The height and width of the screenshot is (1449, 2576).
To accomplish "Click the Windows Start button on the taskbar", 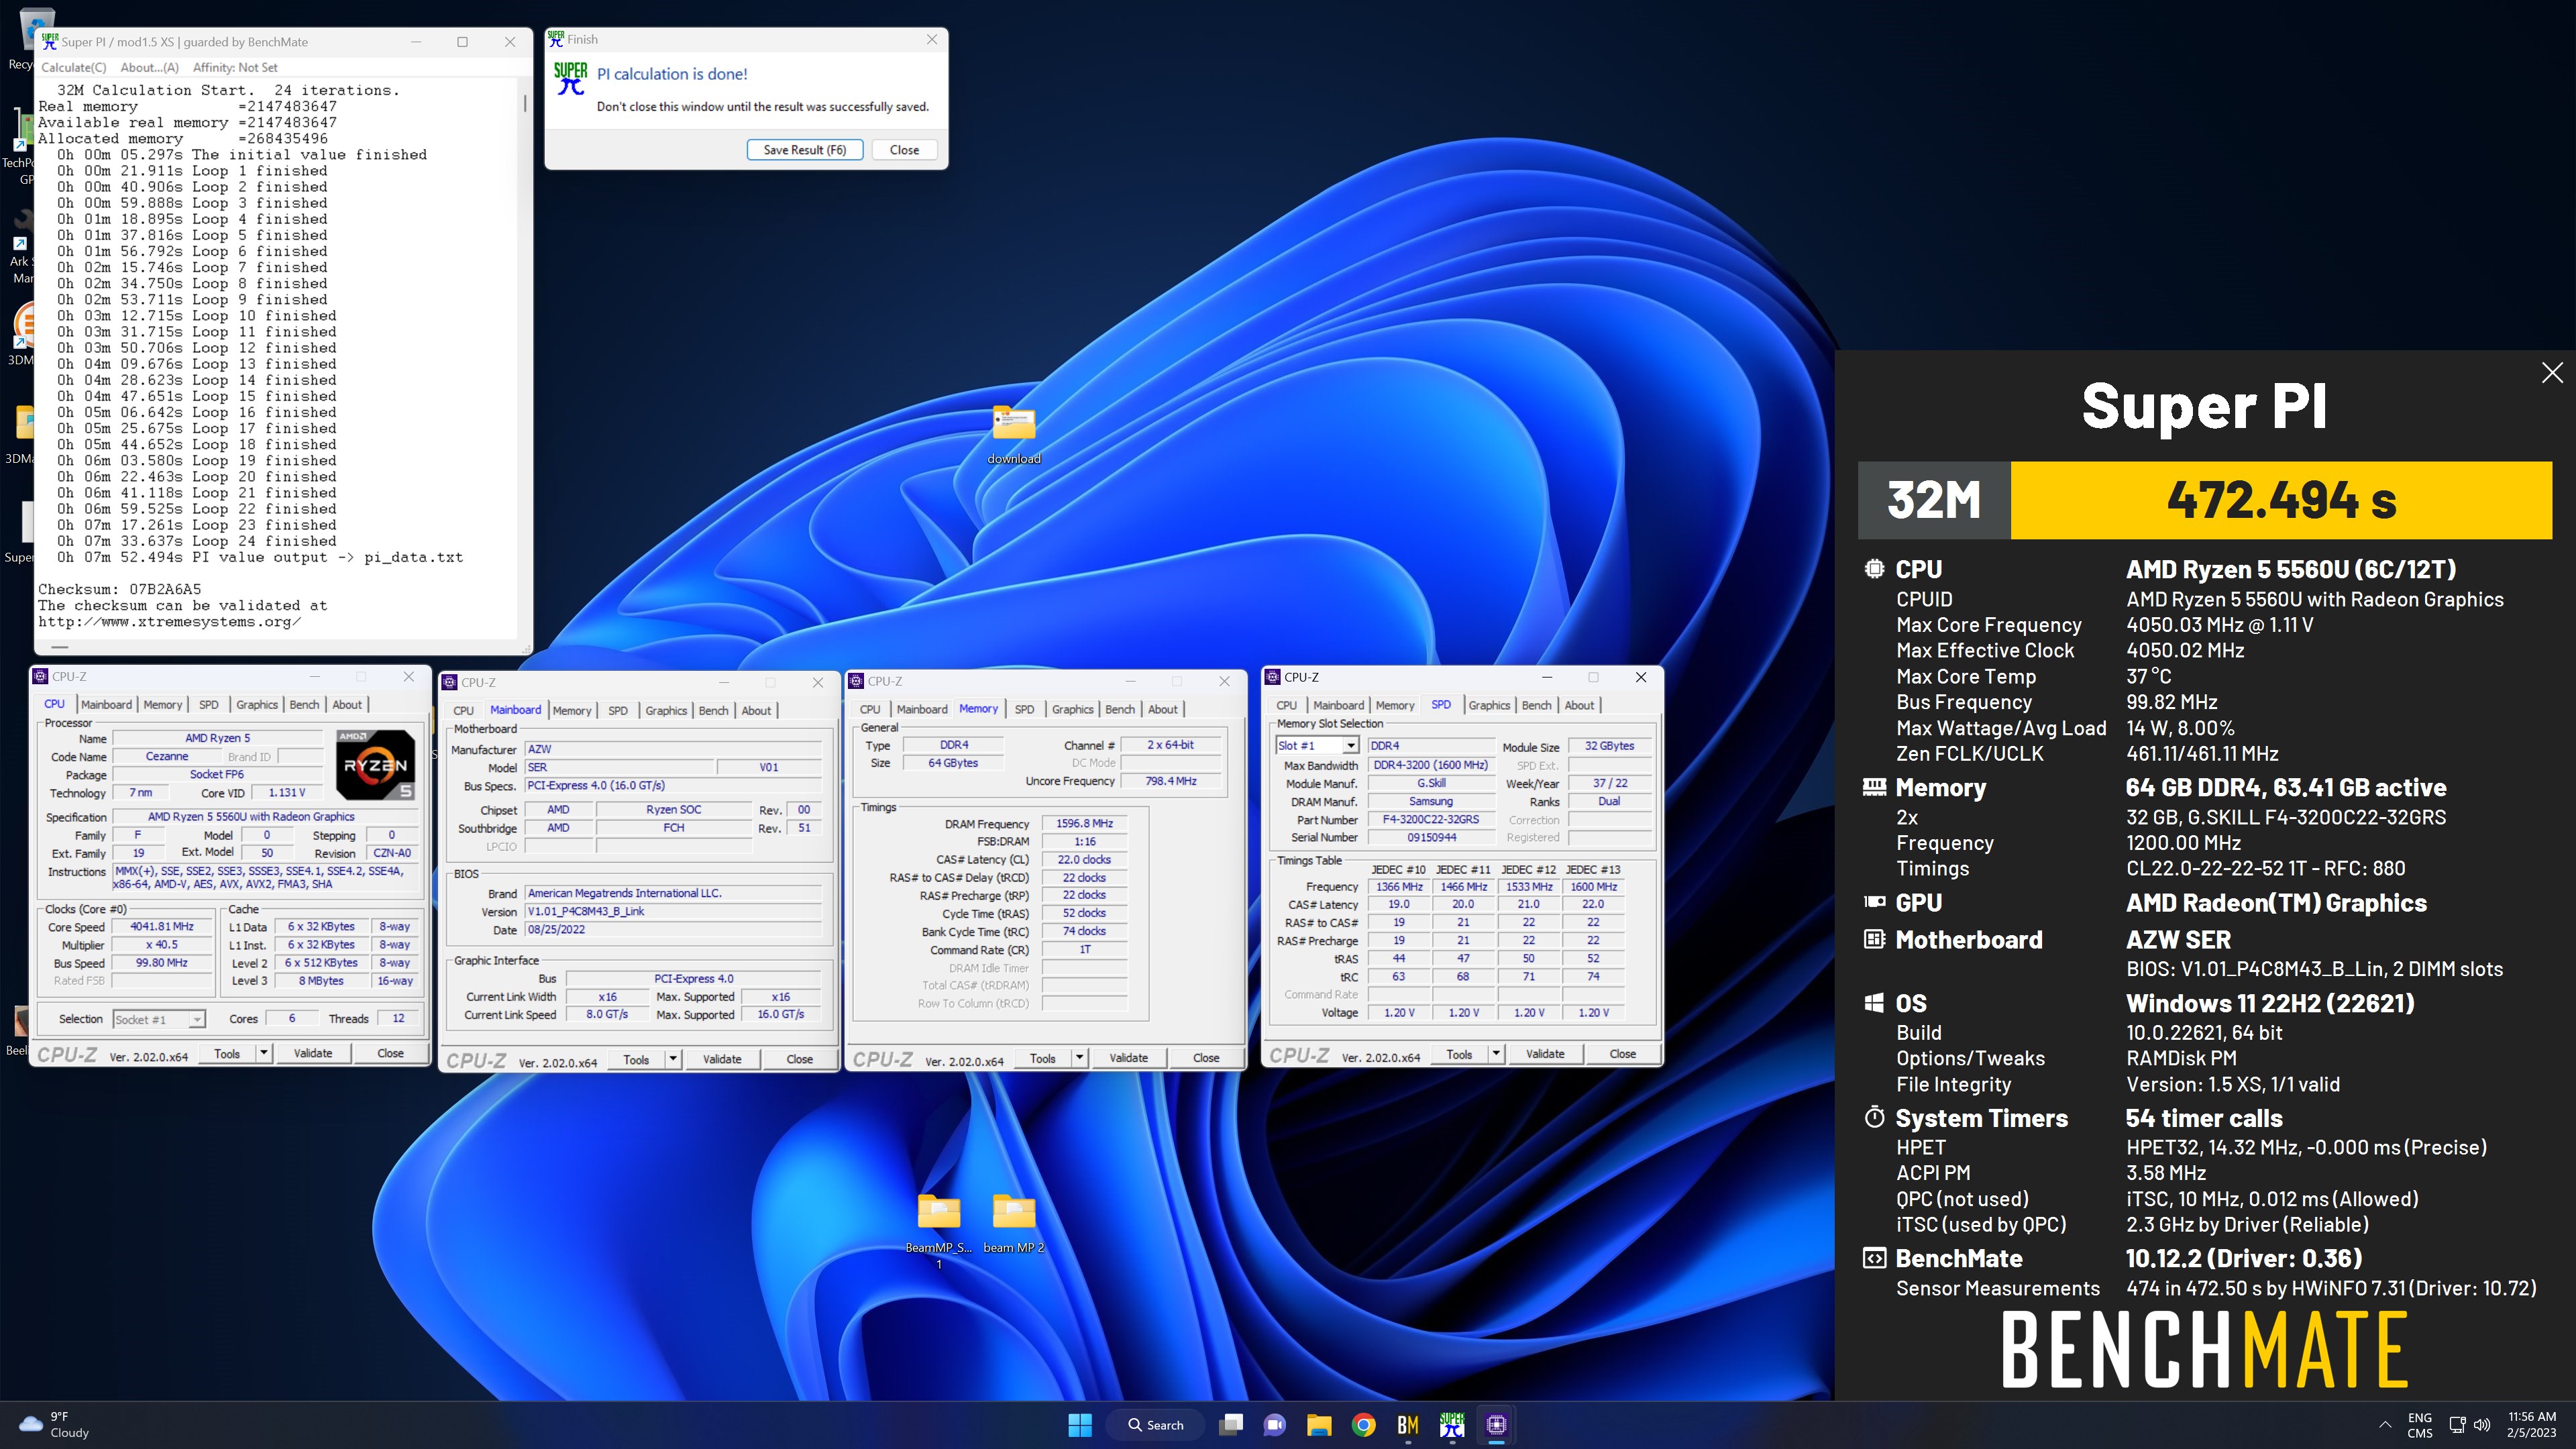I will (x=1080, y=1425).
